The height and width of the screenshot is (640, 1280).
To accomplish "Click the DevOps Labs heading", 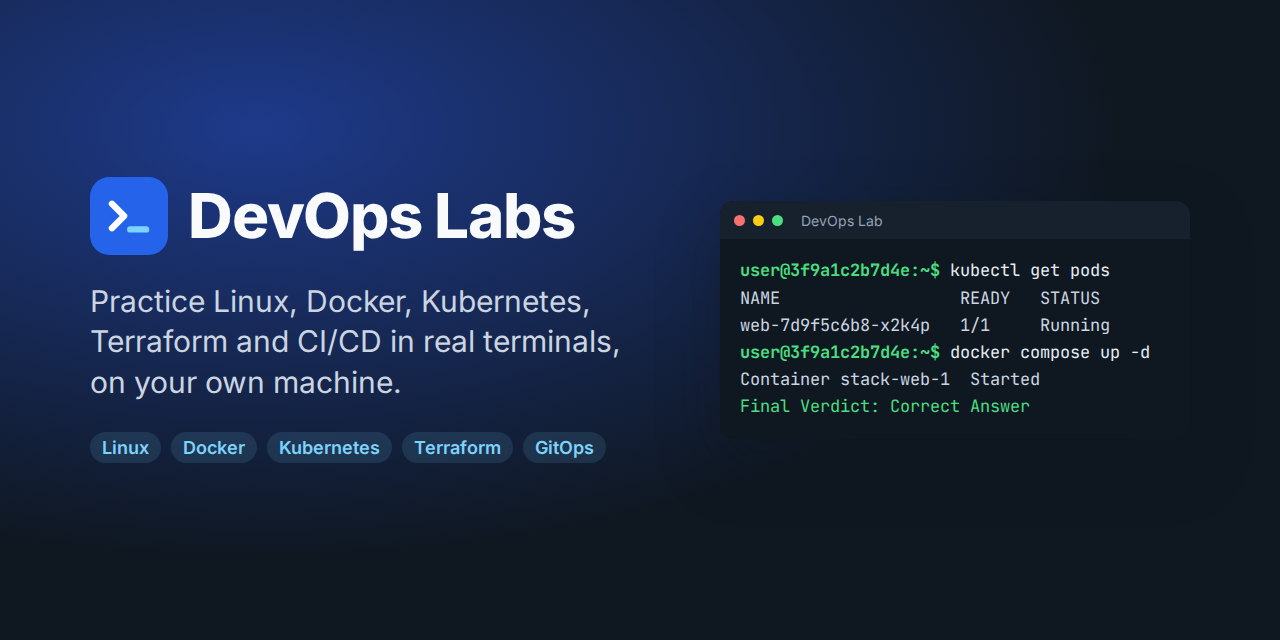I will pyautogui.click(x=382, y=216).
